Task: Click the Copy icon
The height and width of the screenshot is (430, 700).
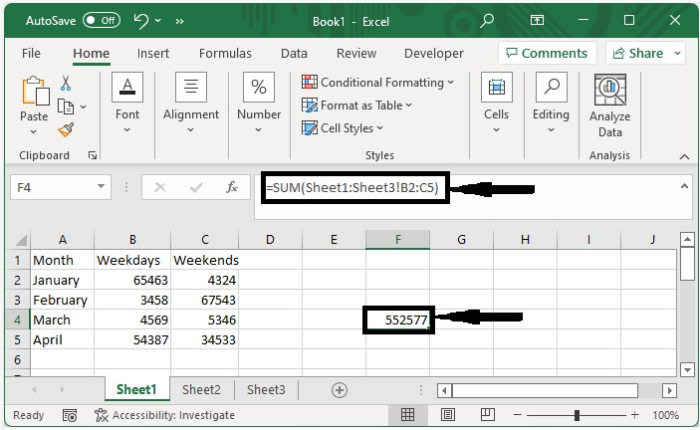Action: coord(66,107)
